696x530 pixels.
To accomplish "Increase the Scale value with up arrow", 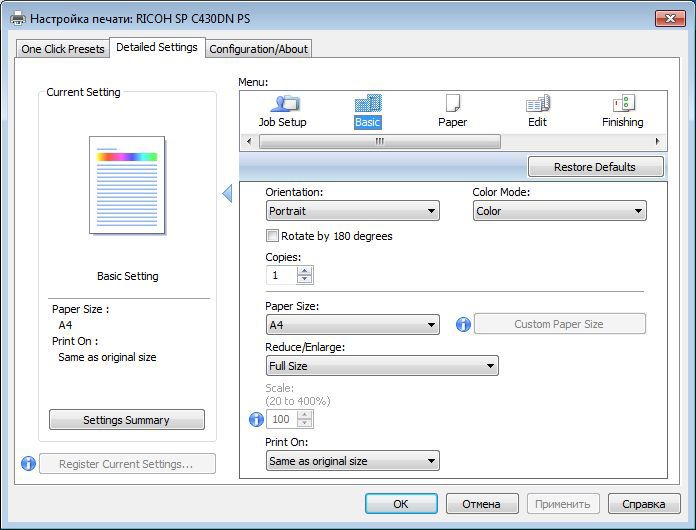I will click(304, 415).
